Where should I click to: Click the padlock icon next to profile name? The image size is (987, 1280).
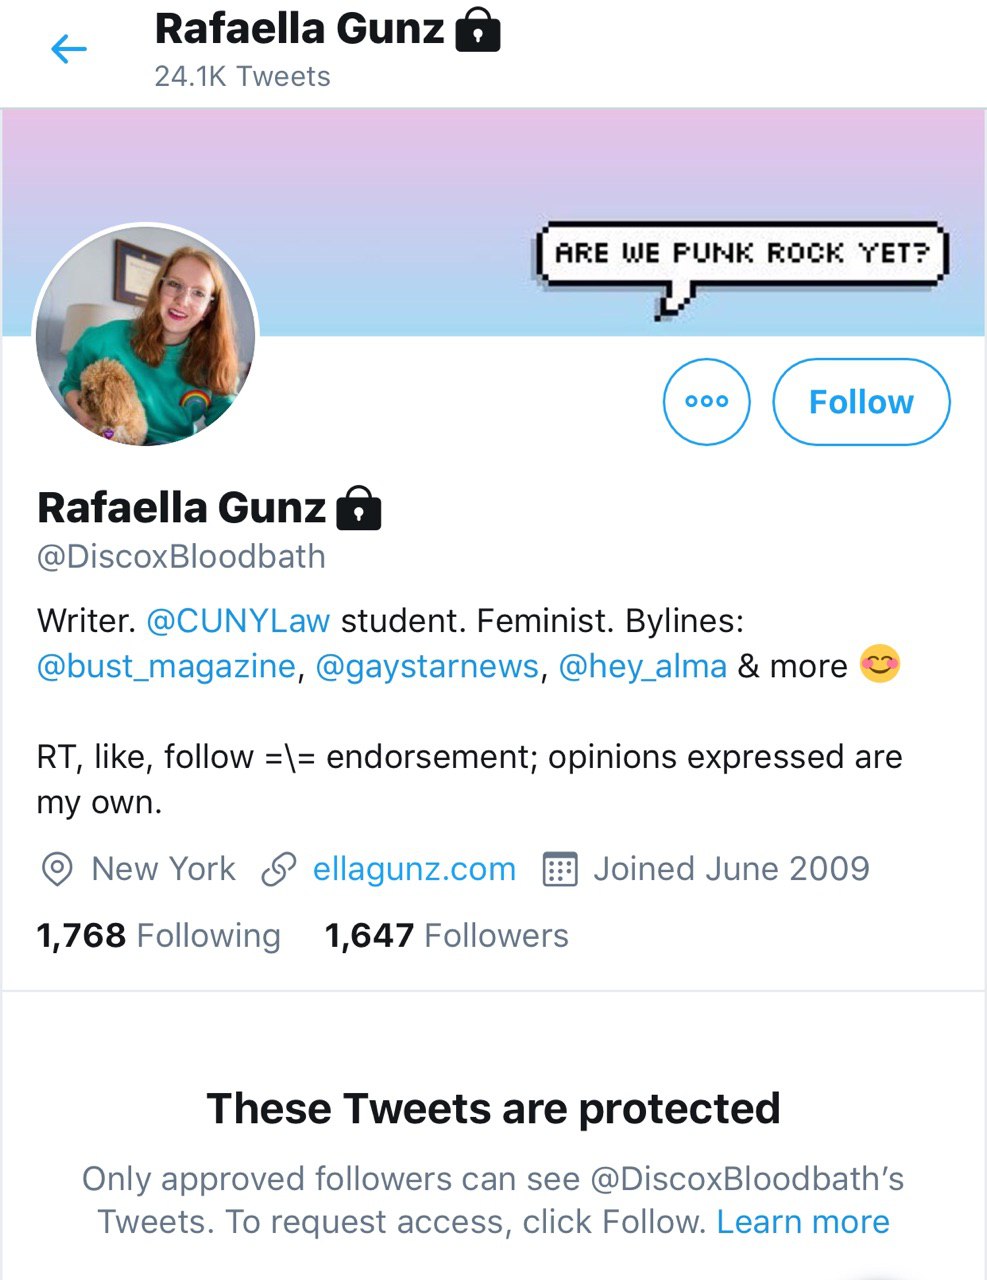point(359,508)
